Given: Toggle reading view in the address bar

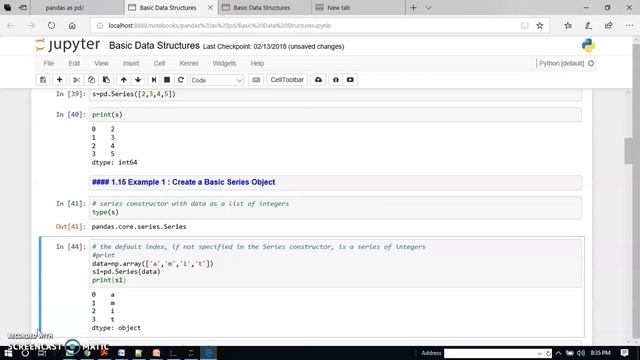Looking at the screenshot, I should pyautogui.click(x=525, y=25).
